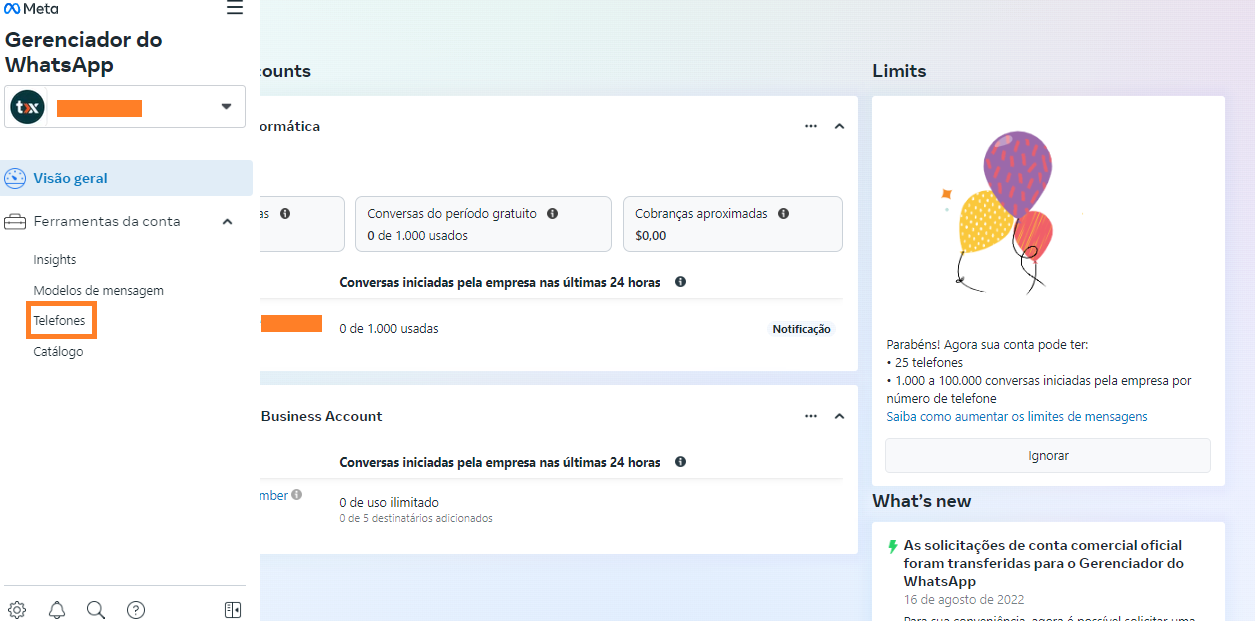
Task: Collapse the sidebar using the panel icon
Action: tap(233, 610)
